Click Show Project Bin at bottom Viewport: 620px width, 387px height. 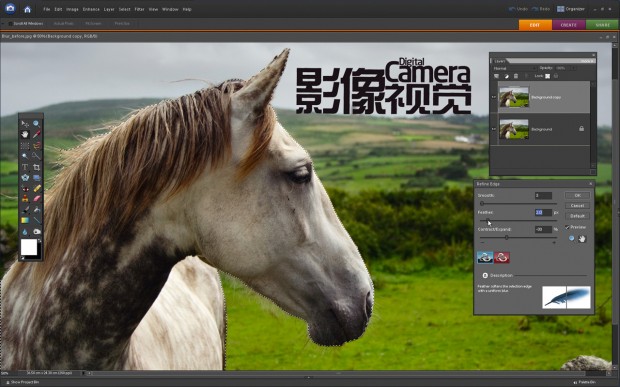[x=23, y=382]
